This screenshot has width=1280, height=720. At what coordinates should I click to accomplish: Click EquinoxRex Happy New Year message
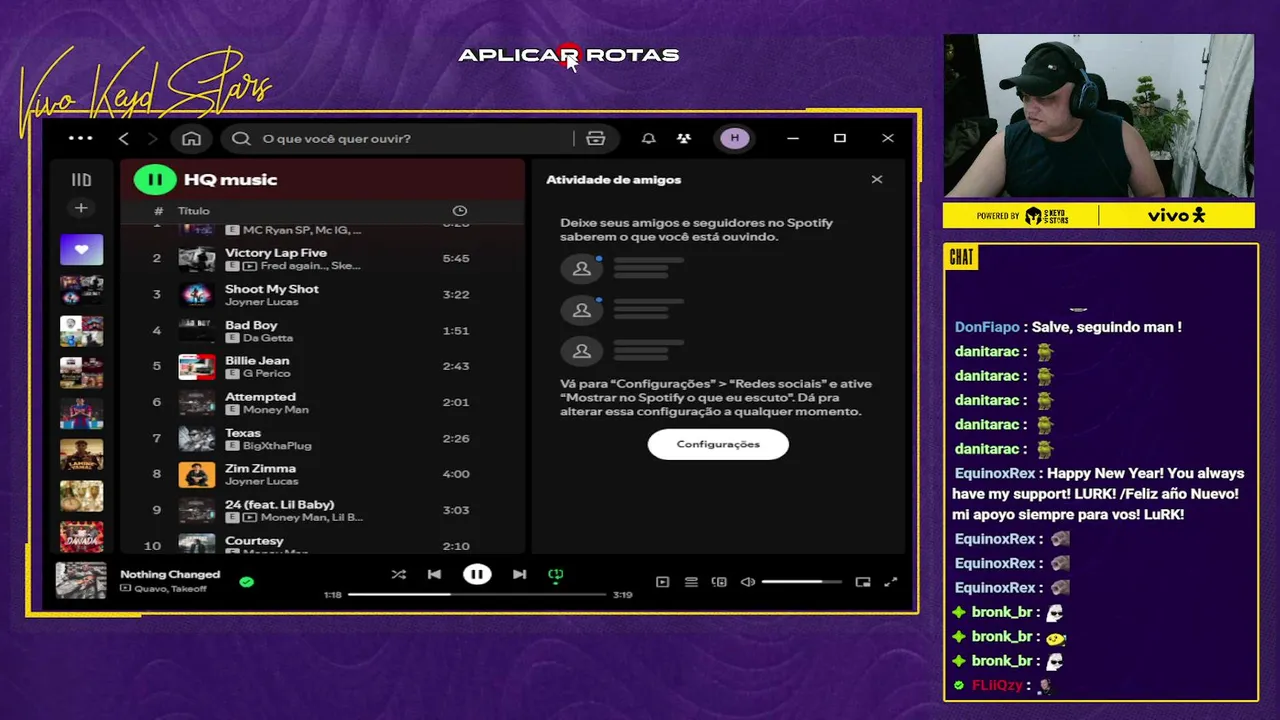point(1098,494)
